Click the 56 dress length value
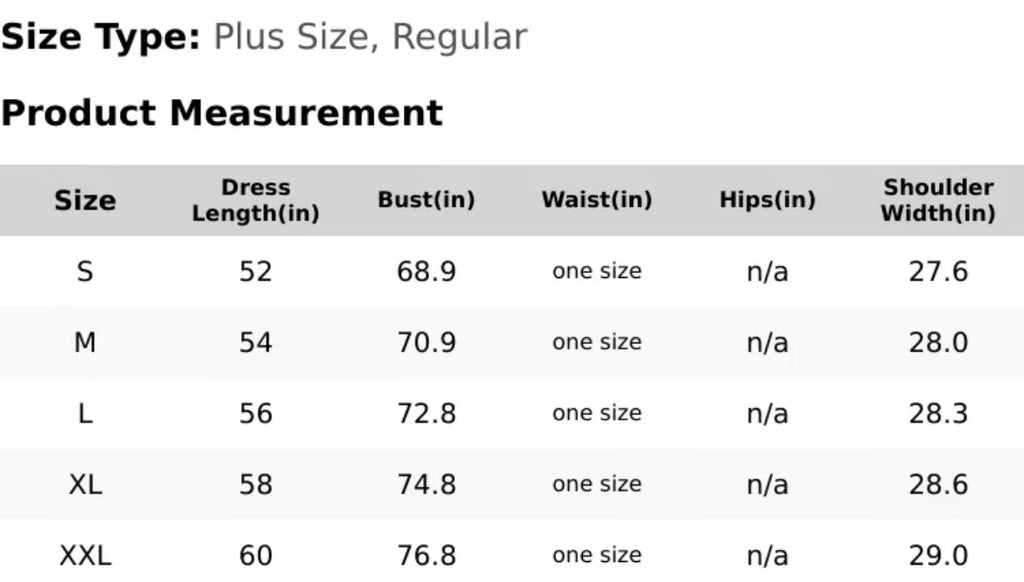This screenshot has width=1024, height=582. click(x=255, y=414)
